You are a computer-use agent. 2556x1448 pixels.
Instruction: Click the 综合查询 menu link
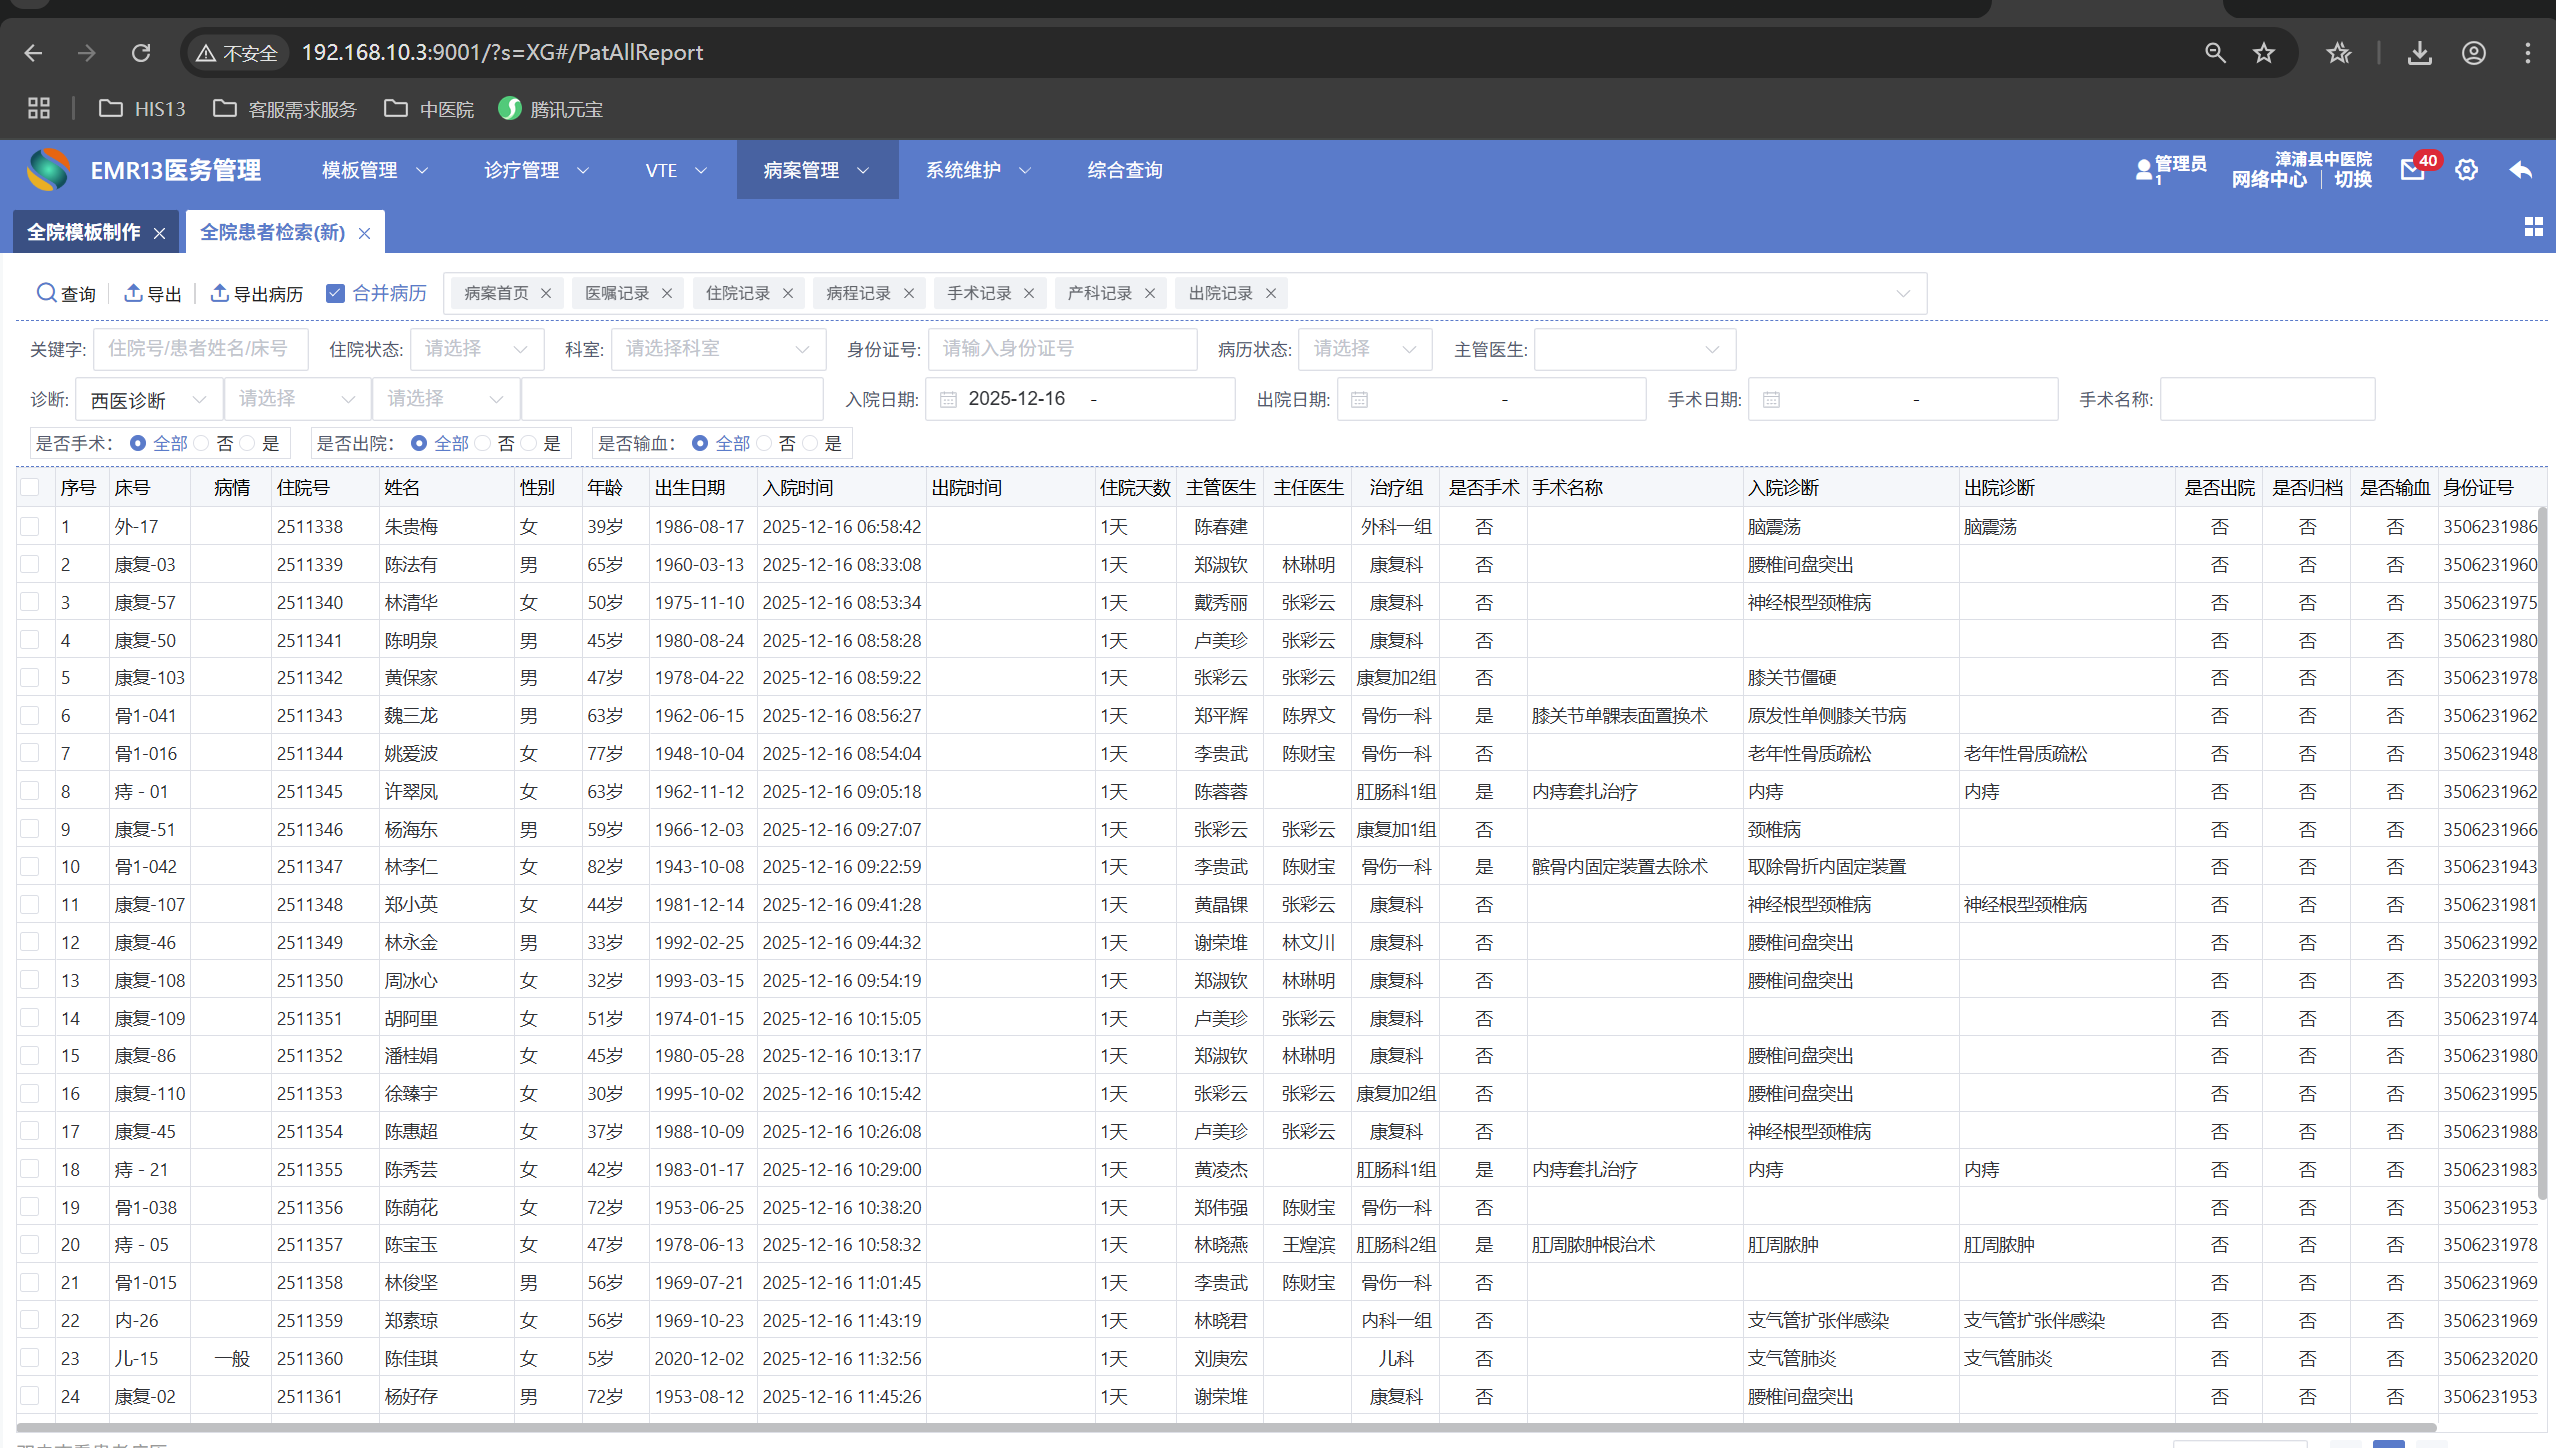pyautogui.click(x=1125, y=170)
